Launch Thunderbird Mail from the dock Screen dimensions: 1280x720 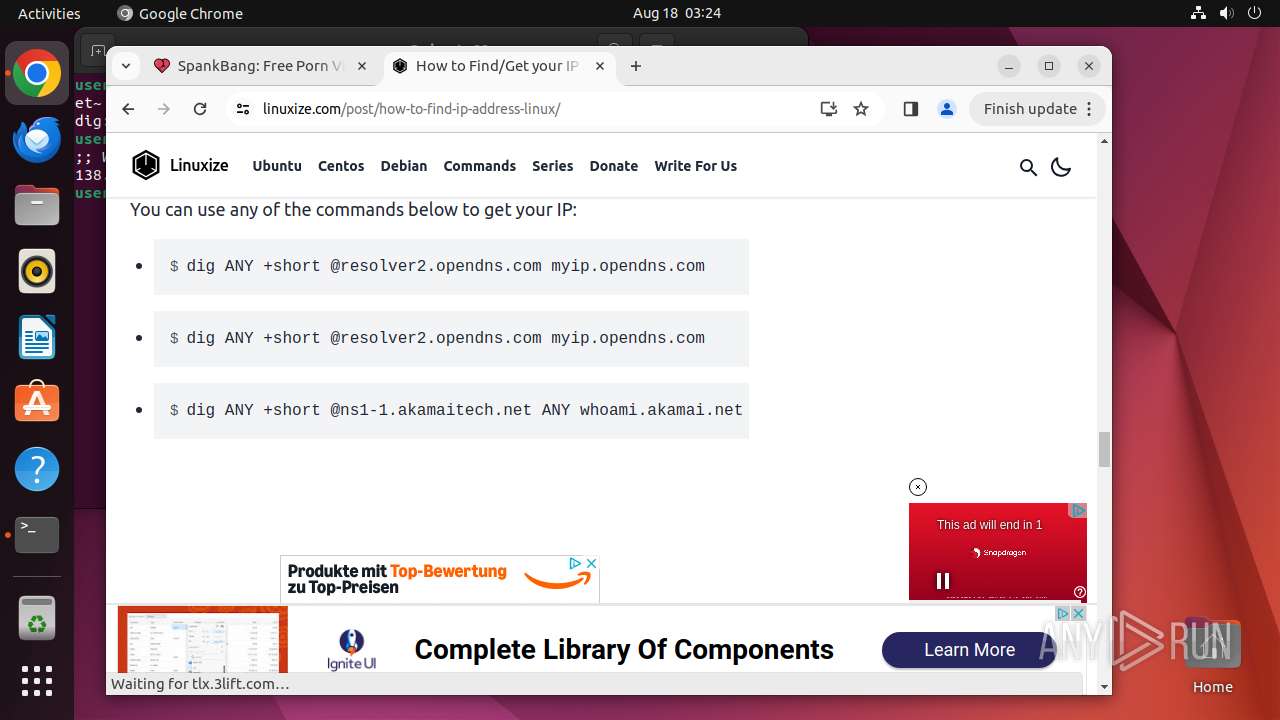click(37, 140)
